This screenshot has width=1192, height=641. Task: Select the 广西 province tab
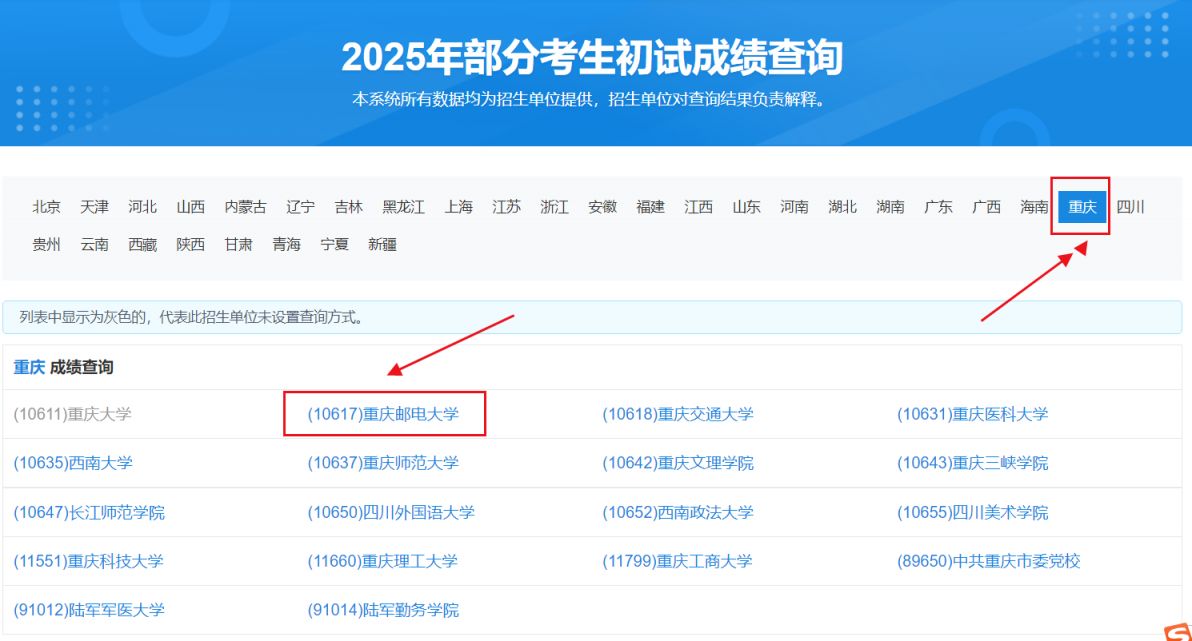click(x=986, y=207)
